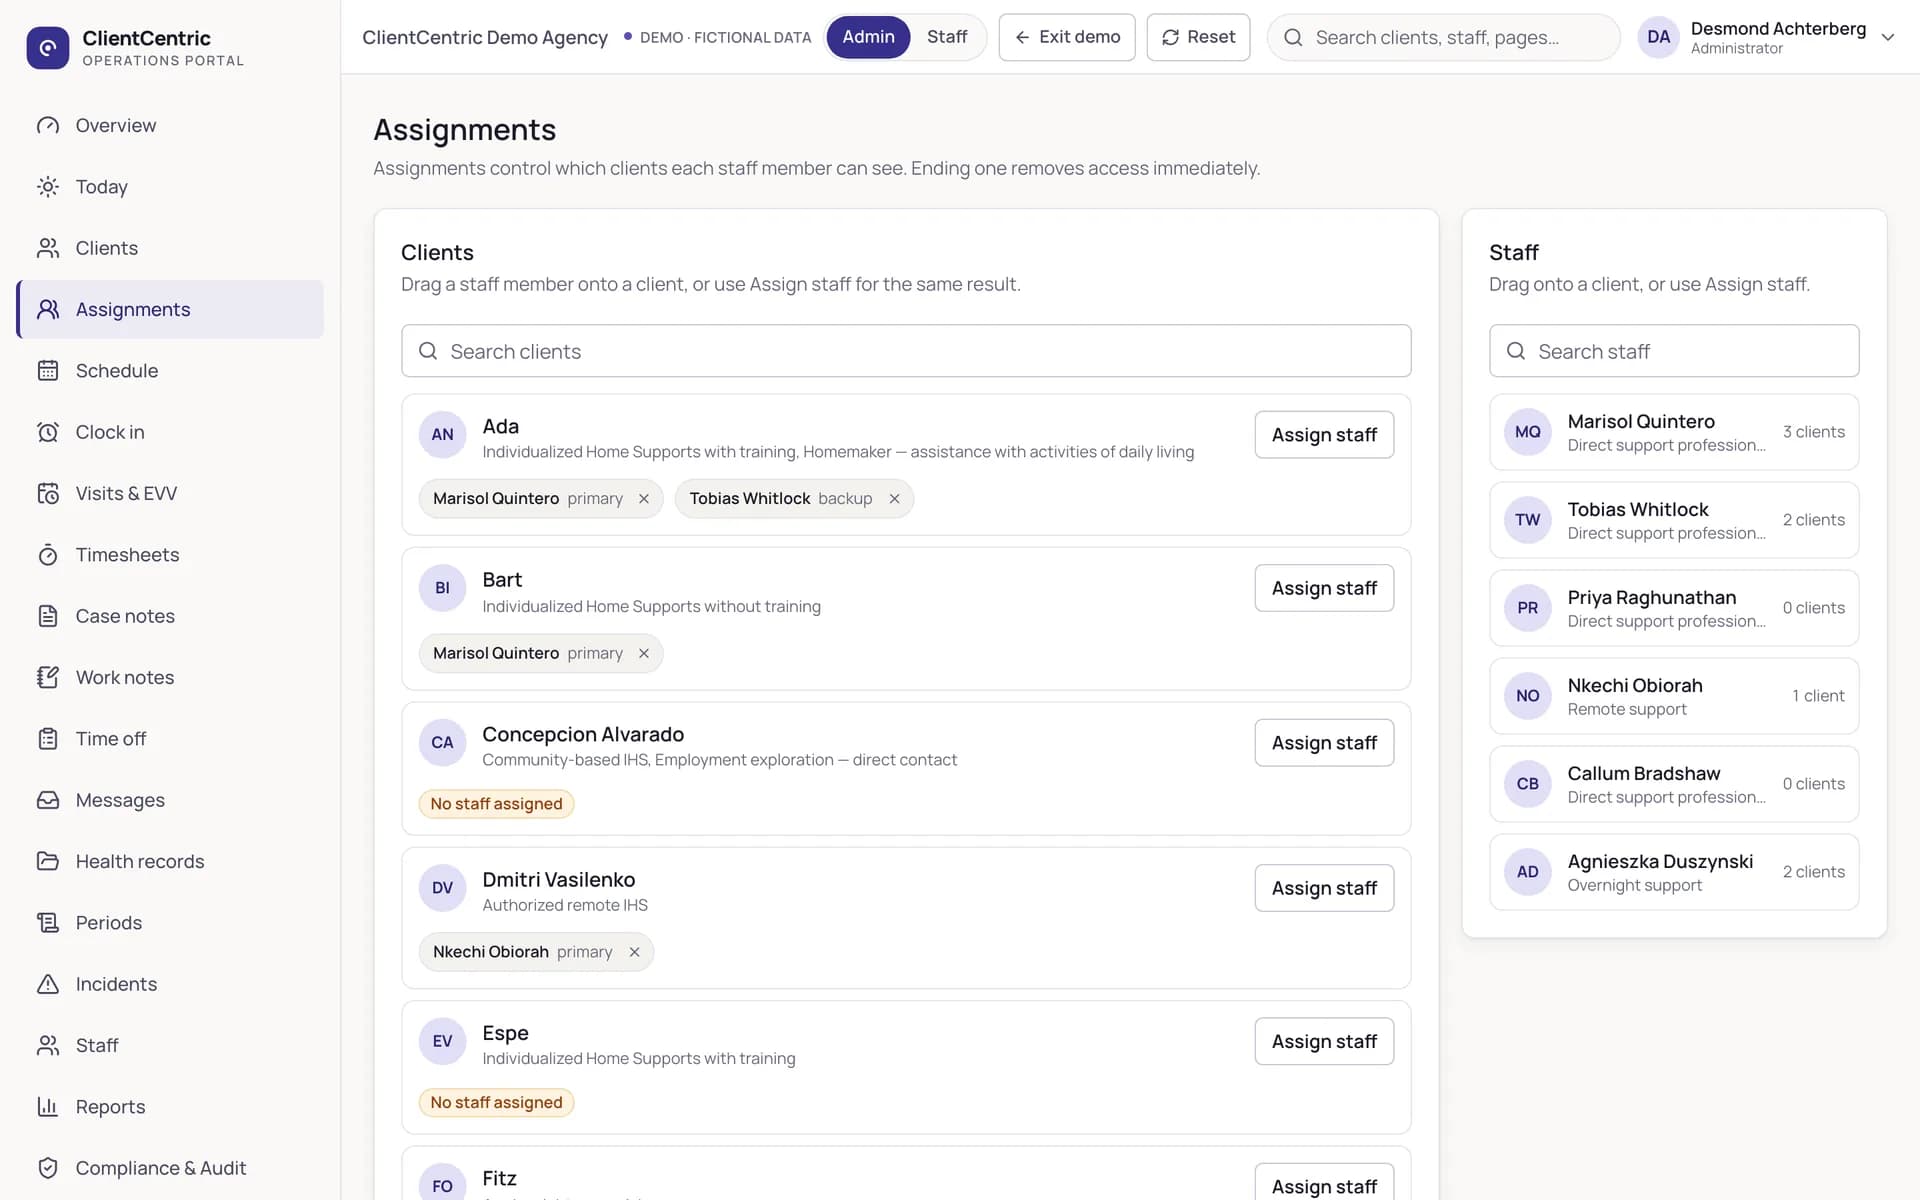
Task: Go to Compliance & Audit
Action: [x=170, y=1168]
